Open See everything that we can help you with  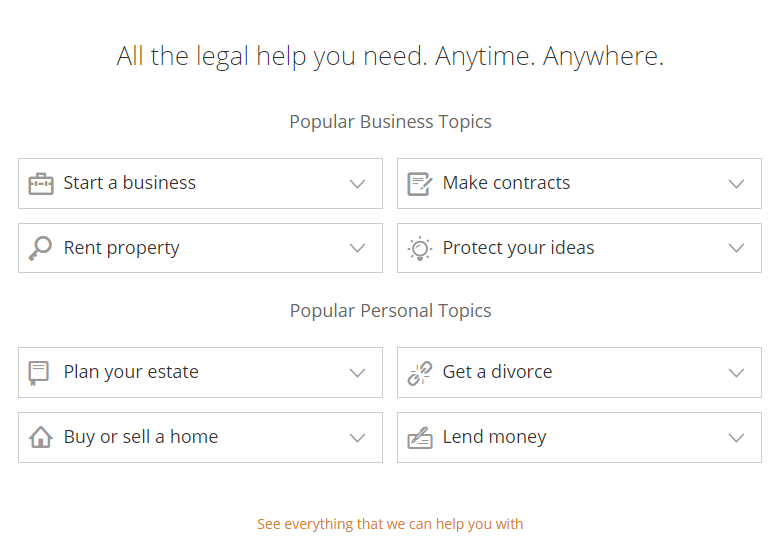[390, 524]
